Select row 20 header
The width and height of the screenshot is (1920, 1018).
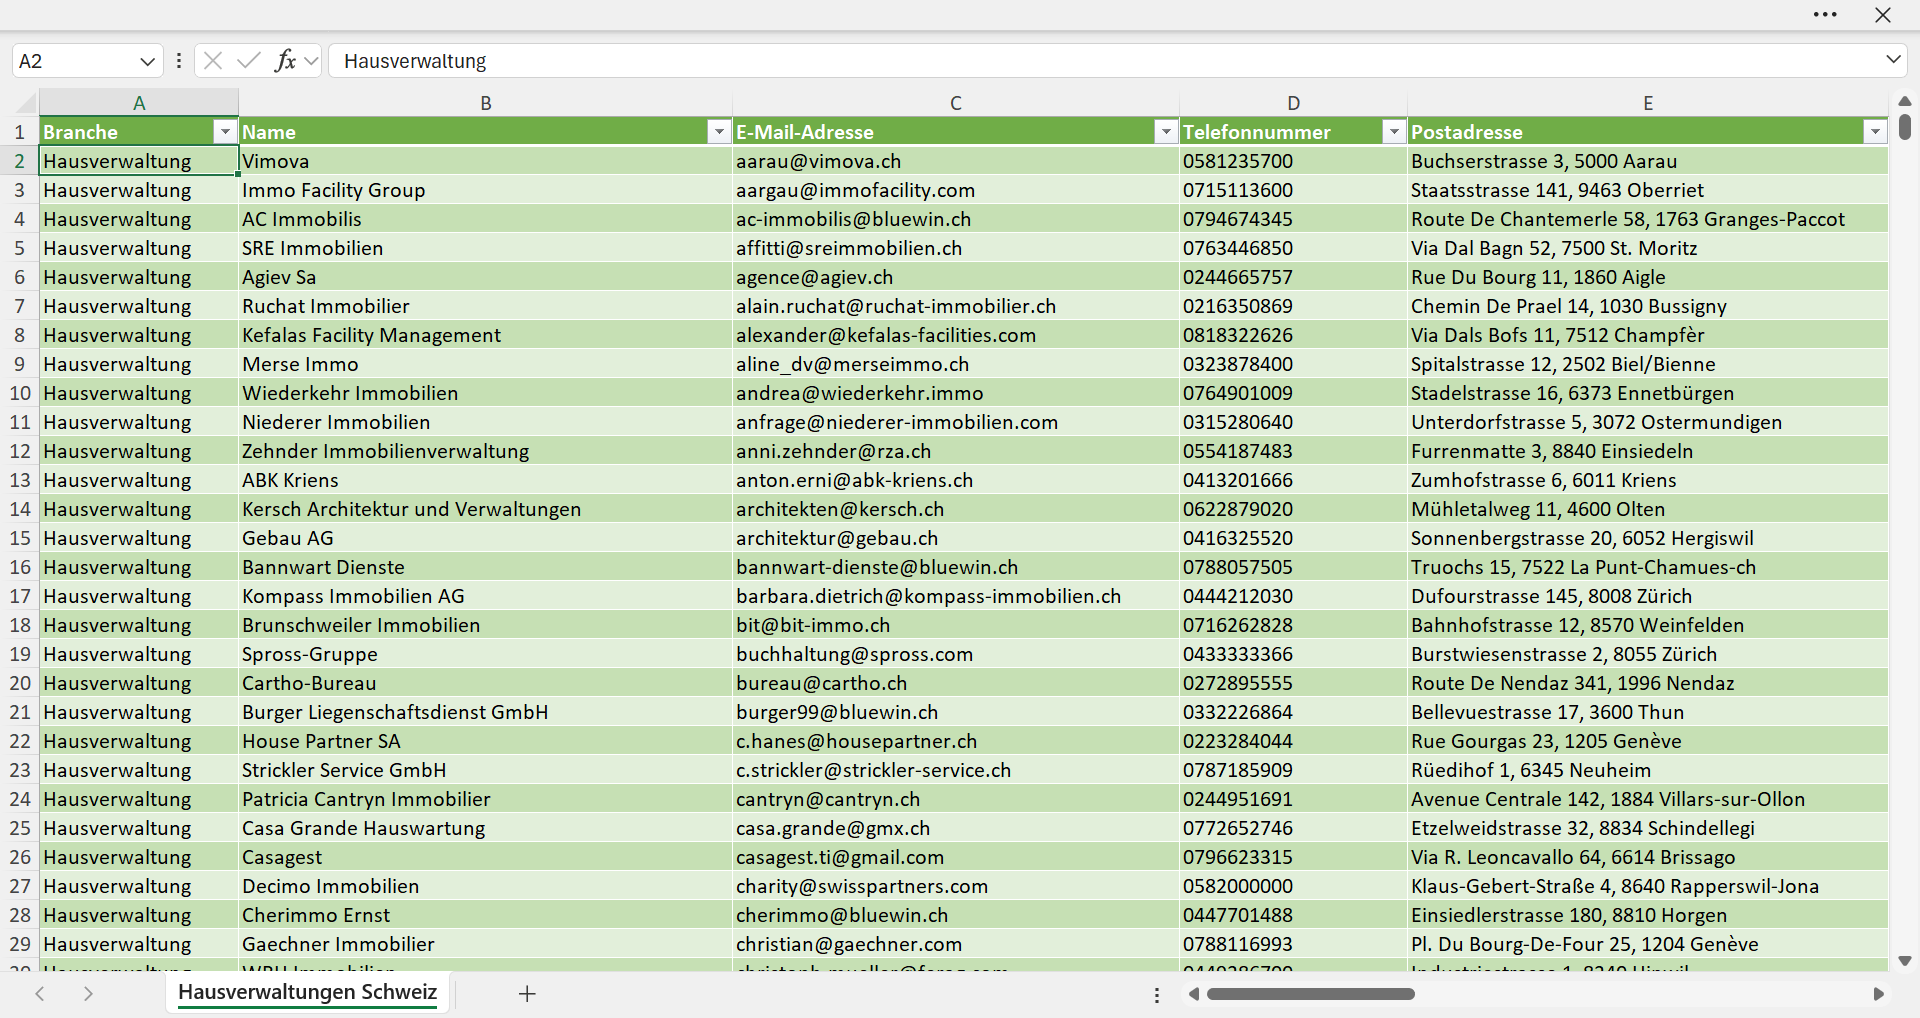click(x=19, y=683)
